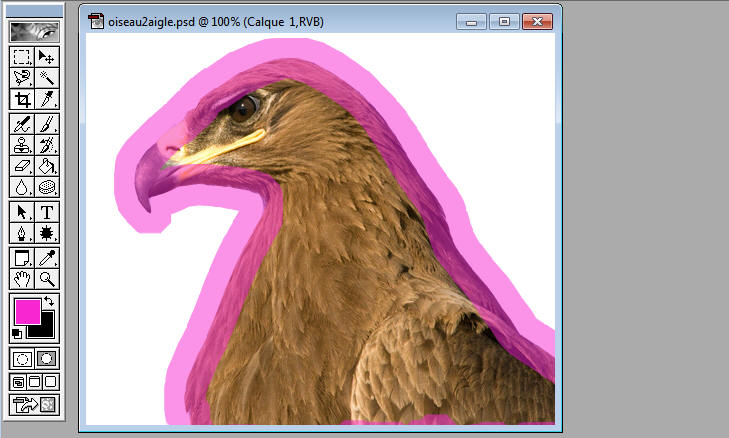
Task: Pick the Magic Wand tool
Action: 46,78
